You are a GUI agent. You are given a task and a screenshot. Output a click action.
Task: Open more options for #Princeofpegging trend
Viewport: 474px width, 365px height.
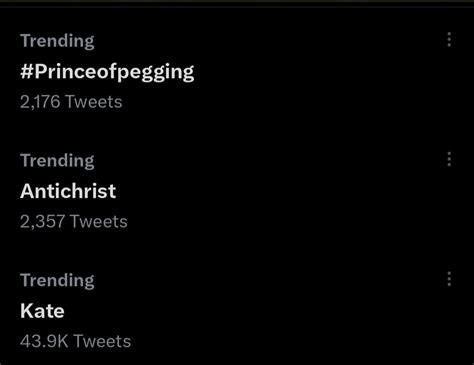[449, 40]
